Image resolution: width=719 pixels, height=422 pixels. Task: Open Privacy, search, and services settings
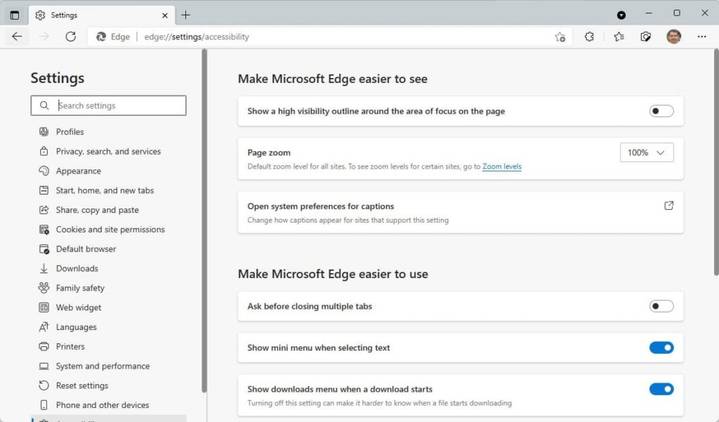108,151
